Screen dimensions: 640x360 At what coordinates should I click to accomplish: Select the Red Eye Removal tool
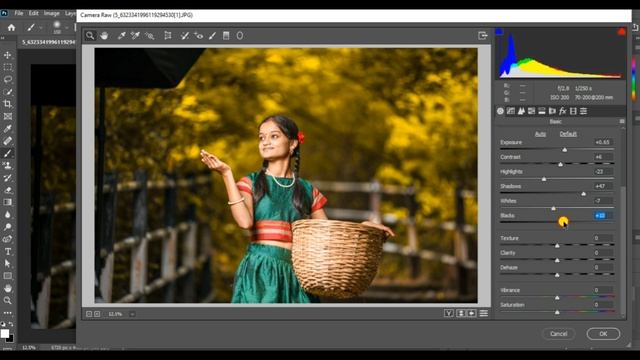pyautogui.click(x=199, y=36)
